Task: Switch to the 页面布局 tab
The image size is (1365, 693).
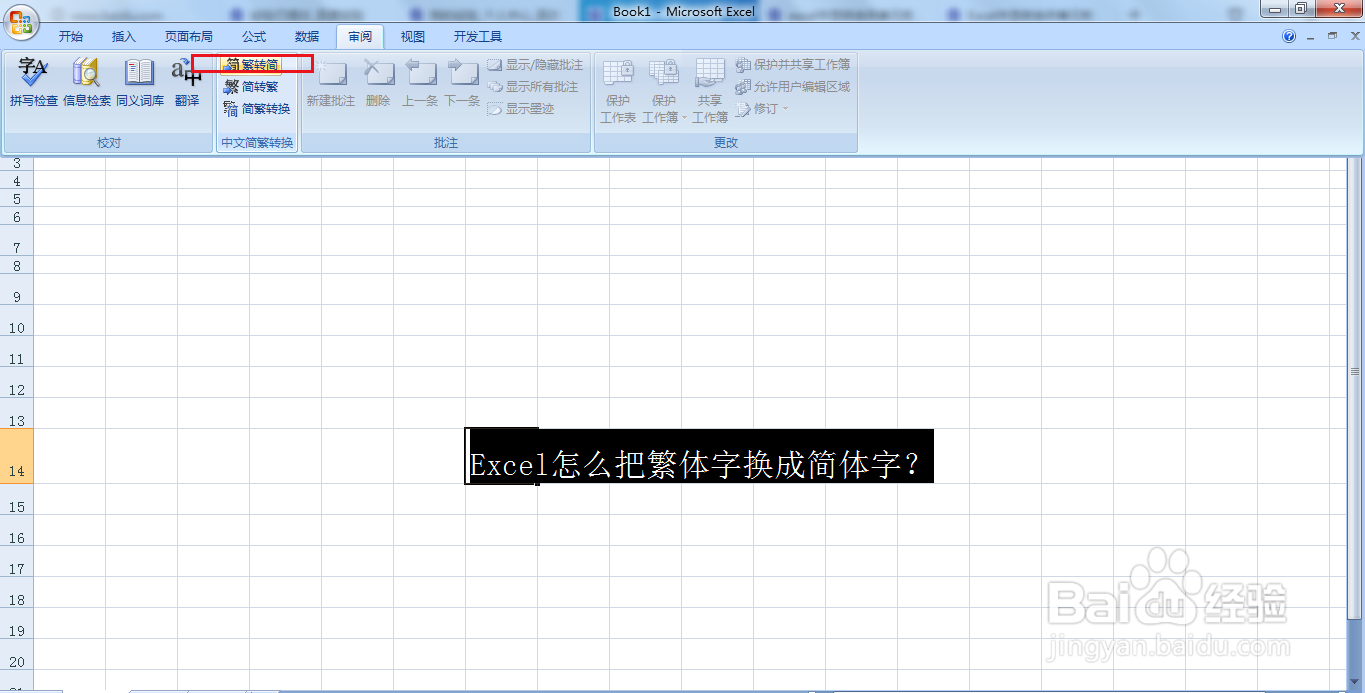Action: [x=189, y=37]
